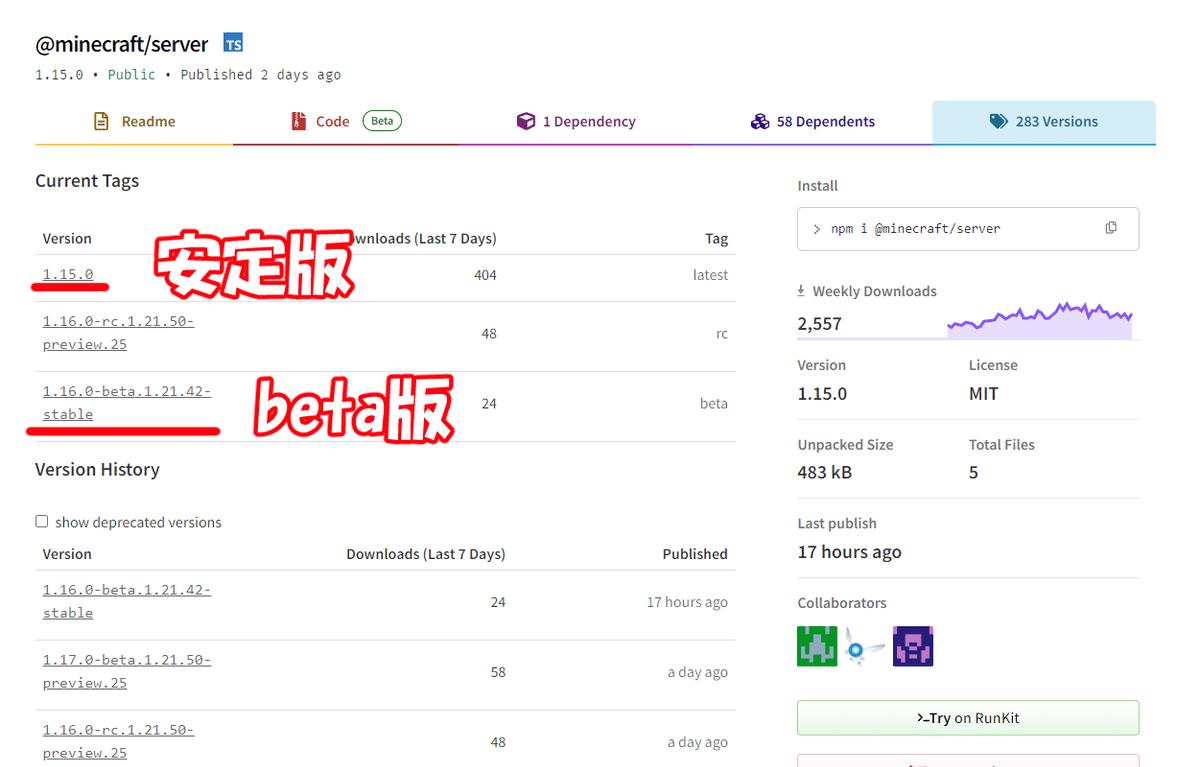The width and height of the screenshot is (1200, 767).
Task: Toggle show deprecated versions checkbox
Action: coord(42,521)
